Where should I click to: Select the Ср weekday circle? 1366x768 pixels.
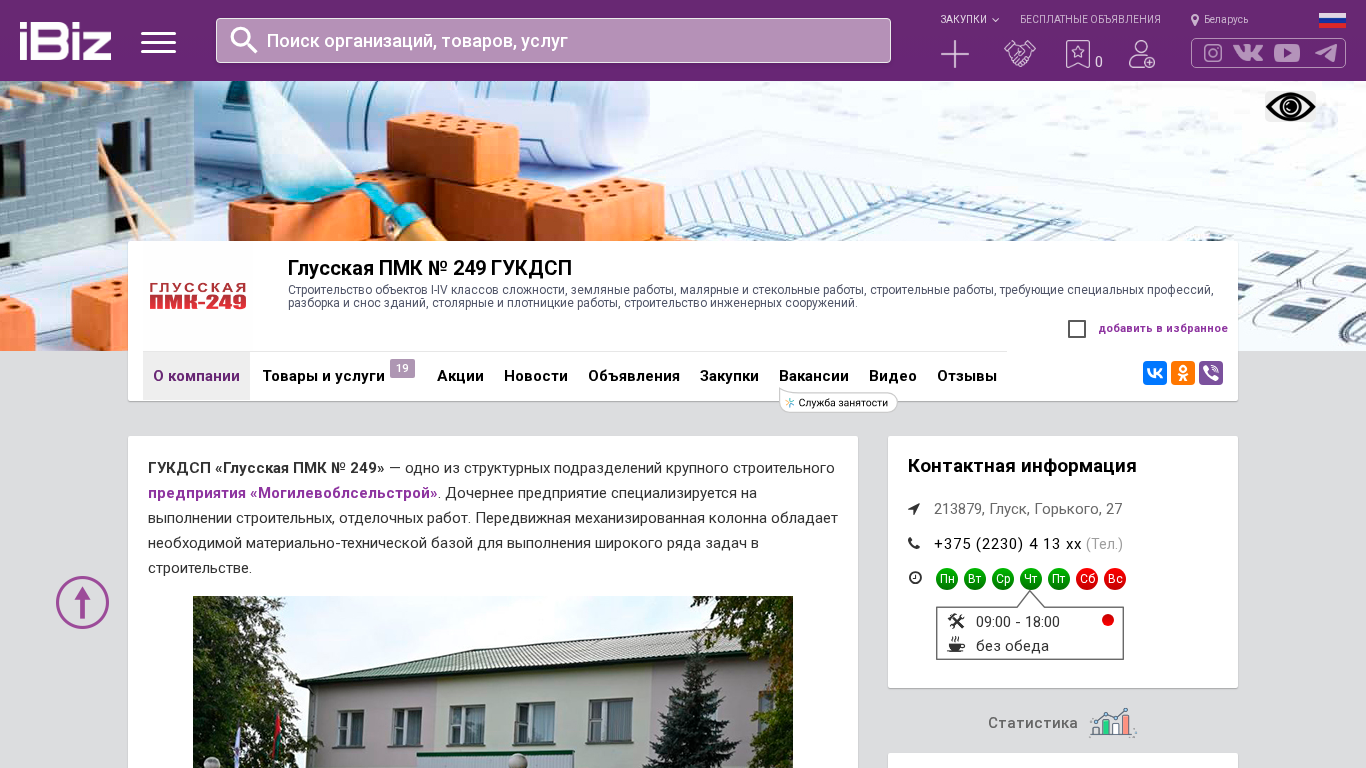(x=1003, y=579)
